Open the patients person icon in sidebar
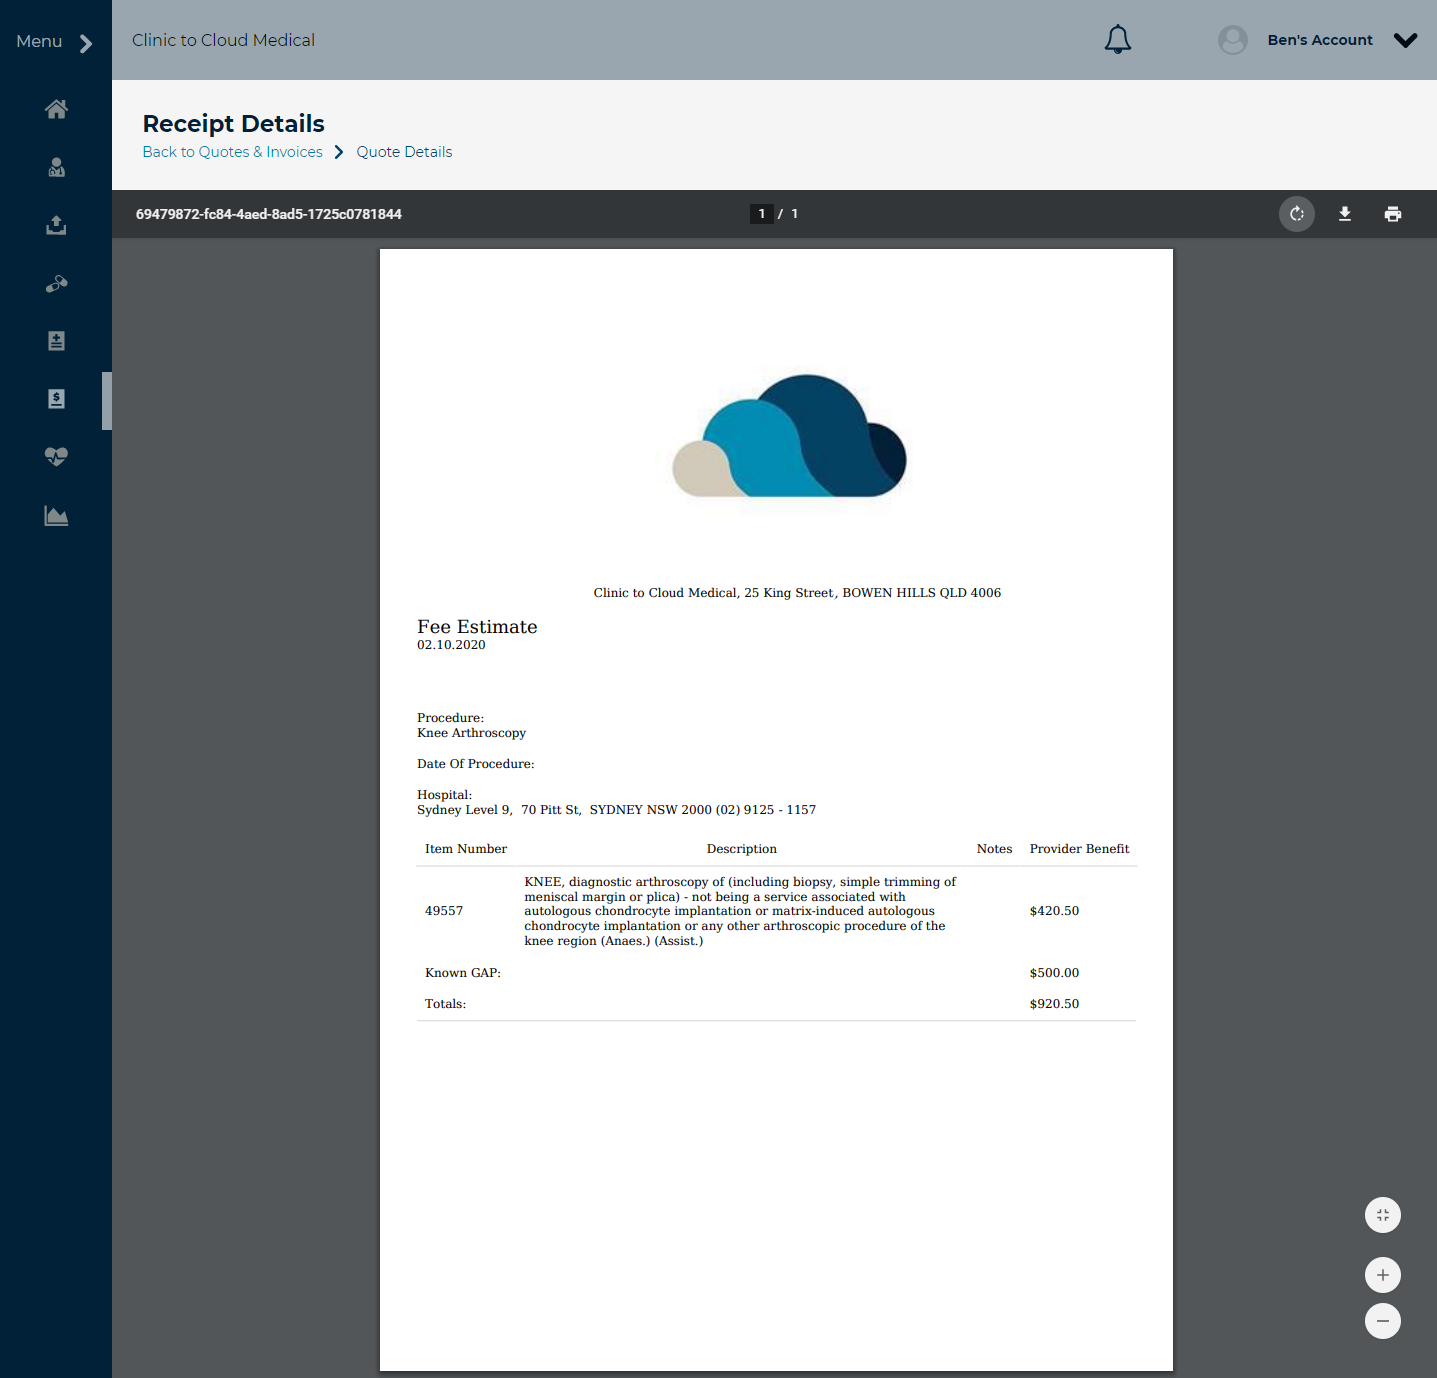The width and height of the screenshot is (1437, 1378). (x=56, y=167)
